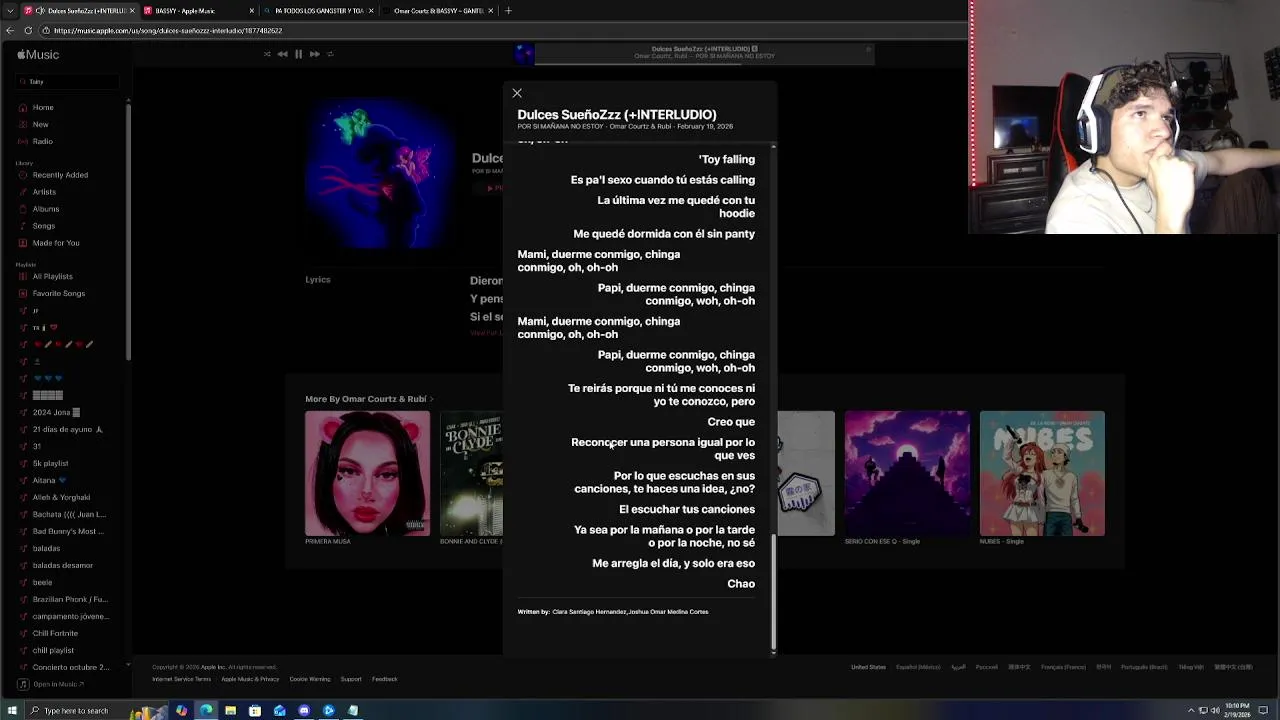Open All Playlists
The image size is (1280, 720).
[52, 277]
